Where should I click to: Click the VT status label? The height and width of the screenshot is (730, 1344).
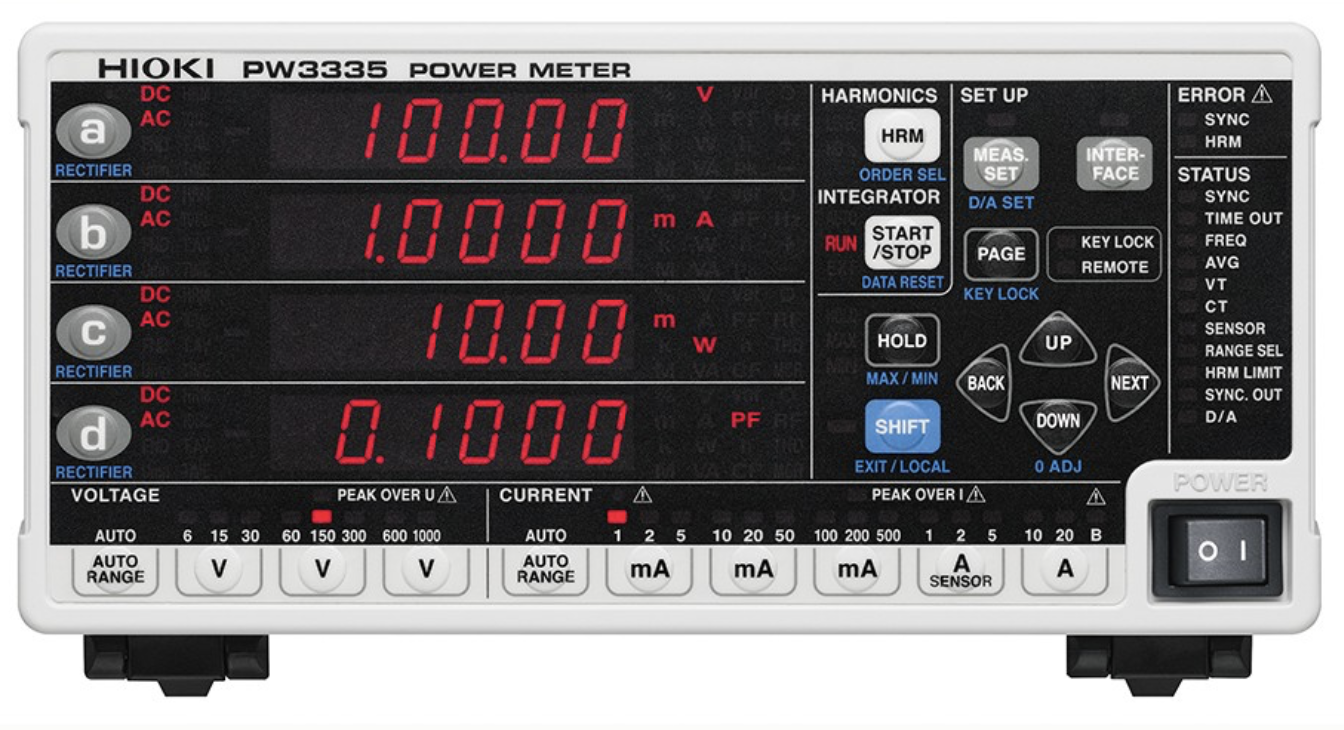[1215, 284]
